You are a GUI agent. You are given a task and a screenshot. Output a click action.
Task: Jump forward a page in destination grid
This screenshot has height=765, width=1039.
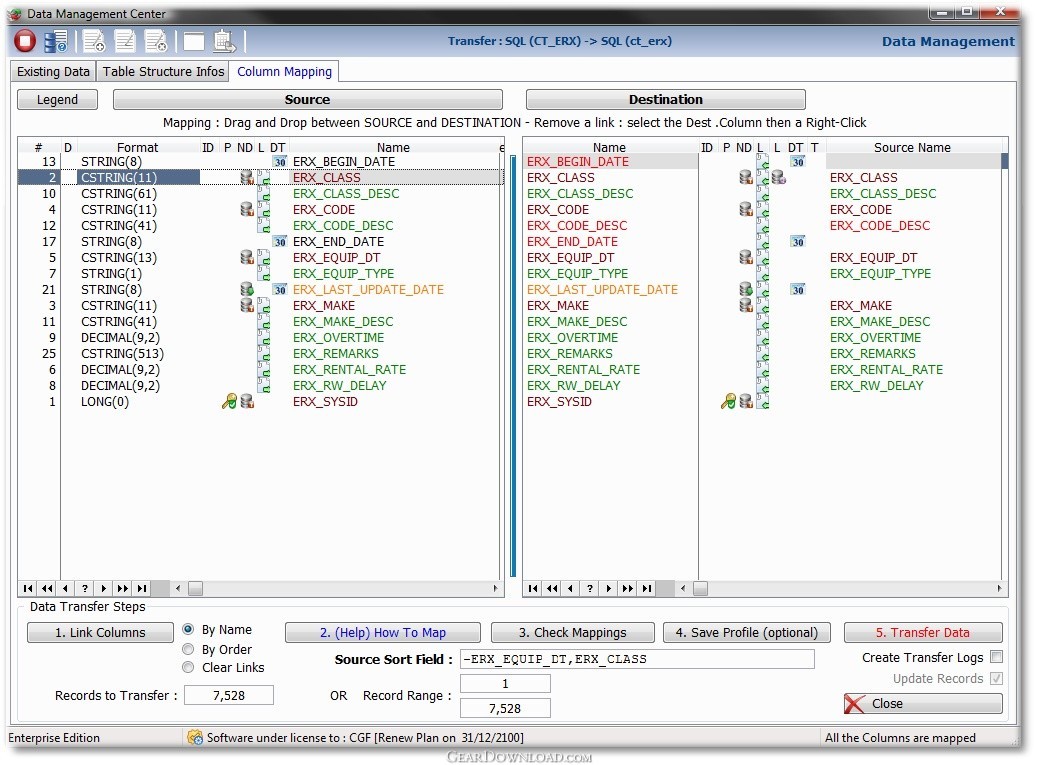pos(628,588)
